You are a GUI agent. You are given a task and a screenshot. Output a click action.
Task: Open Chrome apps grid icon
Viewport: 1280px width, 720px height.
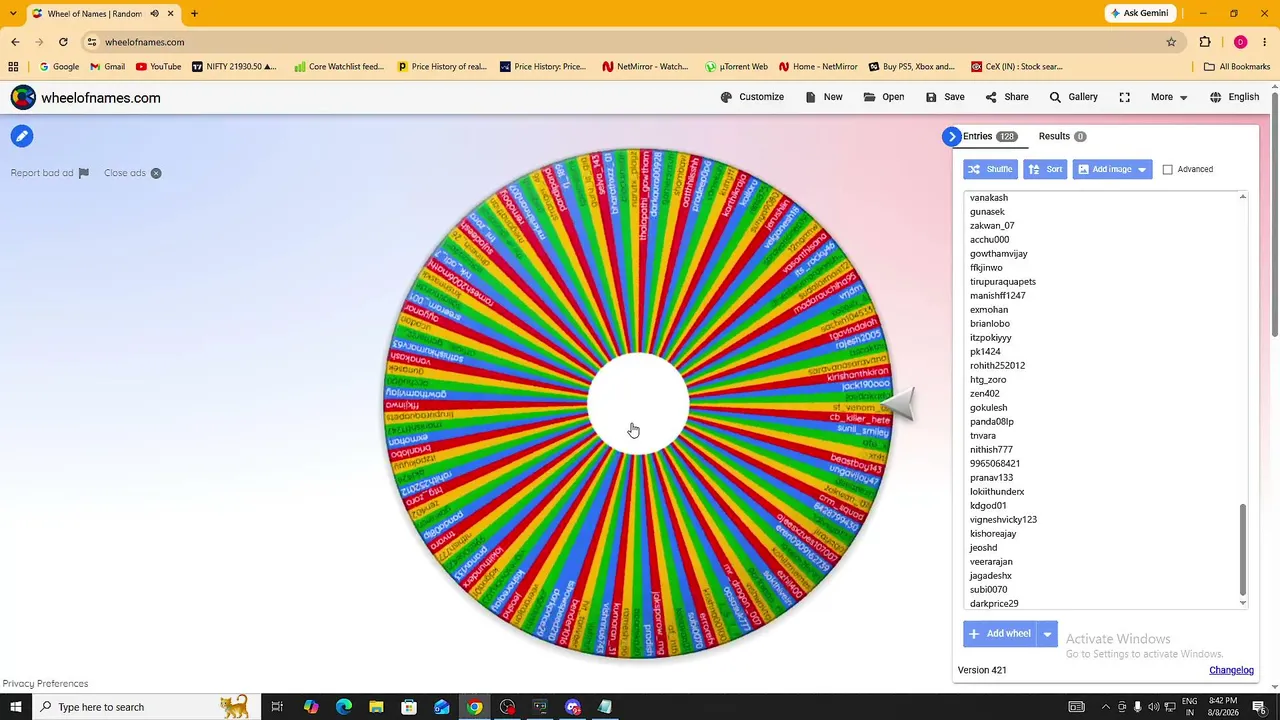tap(13, 67)
